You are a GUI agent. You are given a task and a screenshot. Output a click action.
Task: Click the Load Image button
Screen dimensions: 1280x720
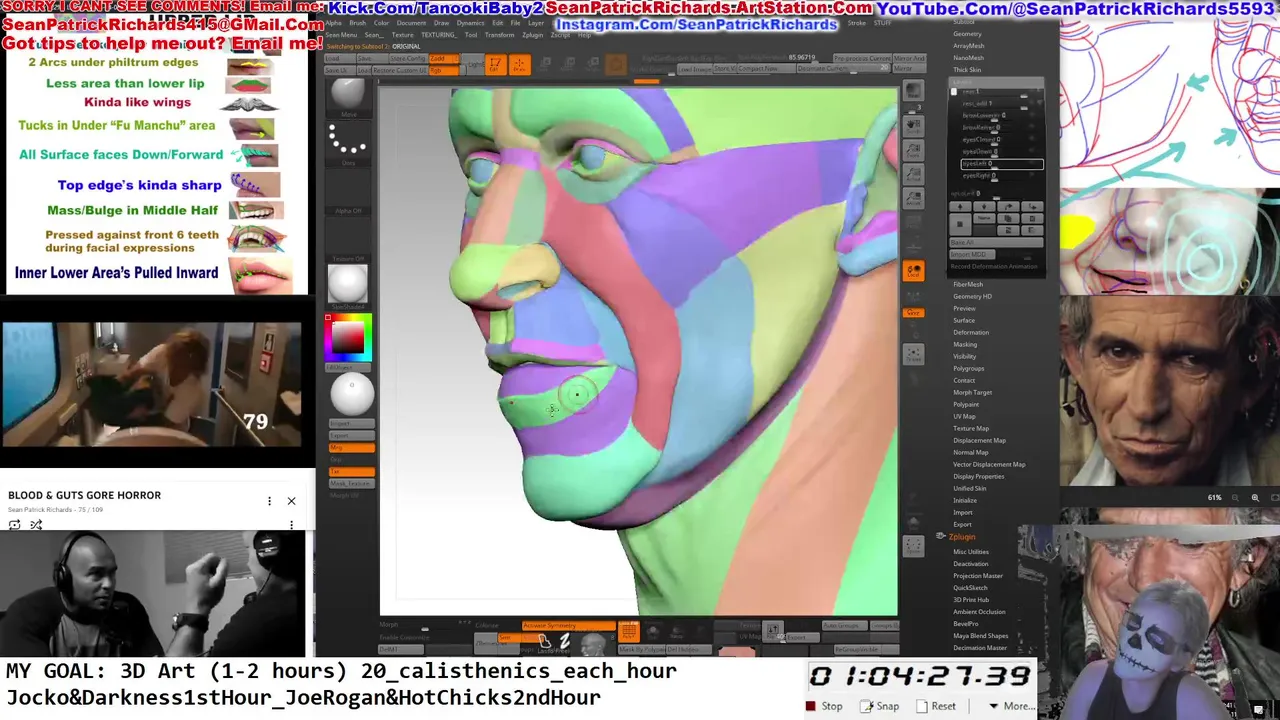[x=693, y=69]
